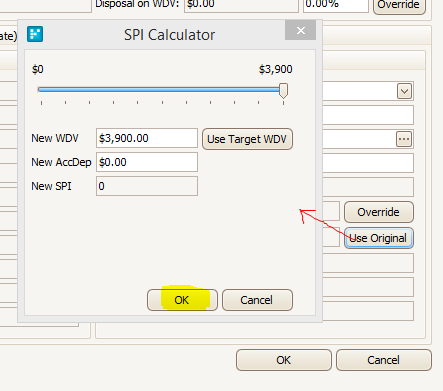Open the dropdown arrow in right panel
443x391 pixels.
[404, 91]
